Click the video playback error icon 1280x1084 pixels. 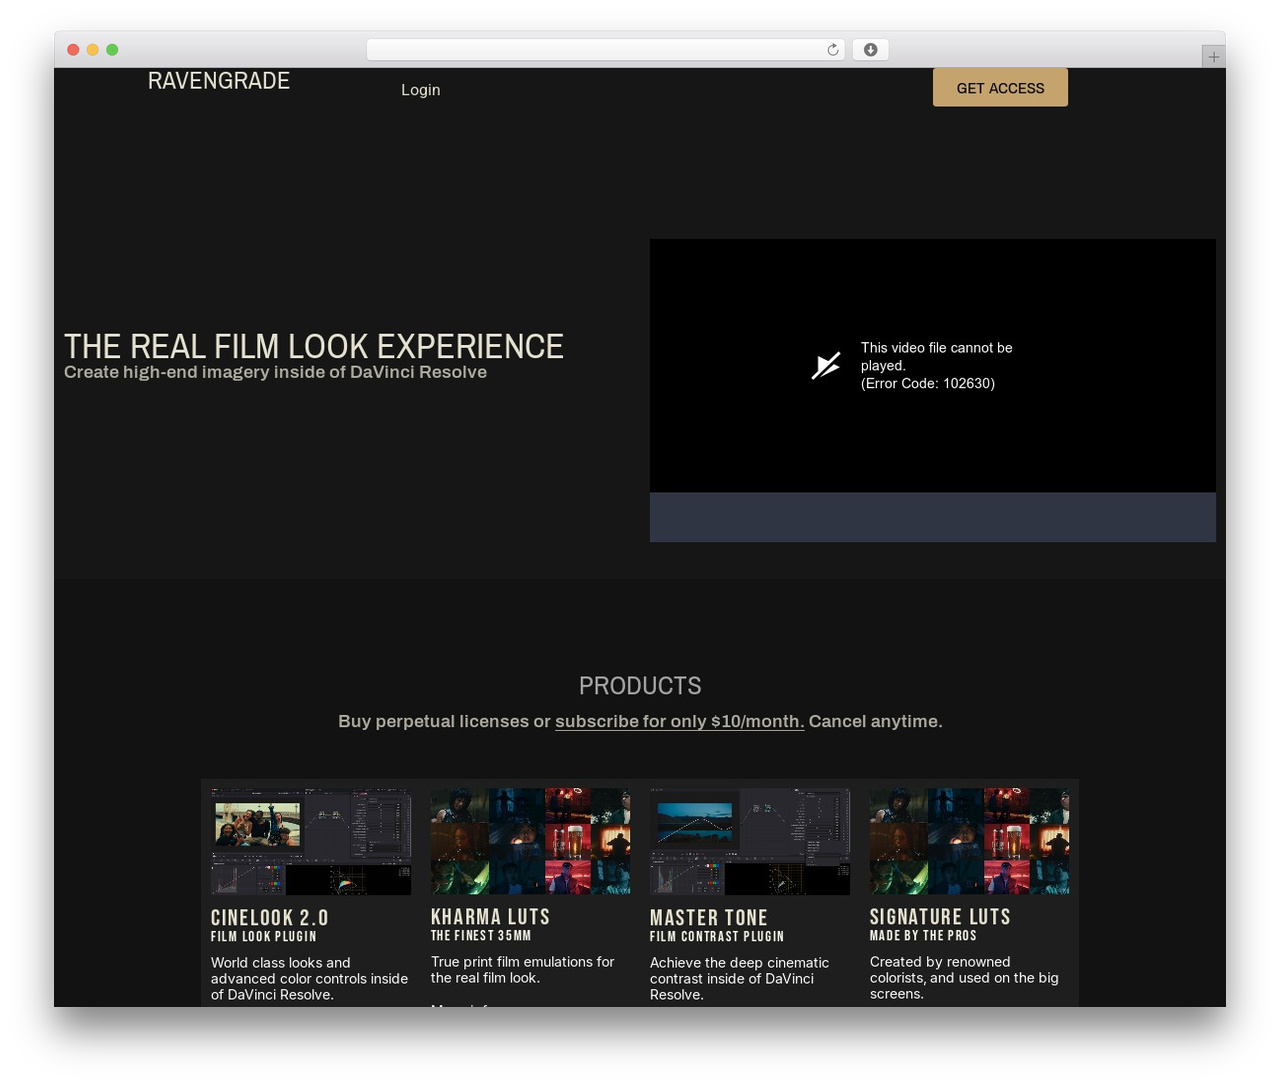(826, 366)
